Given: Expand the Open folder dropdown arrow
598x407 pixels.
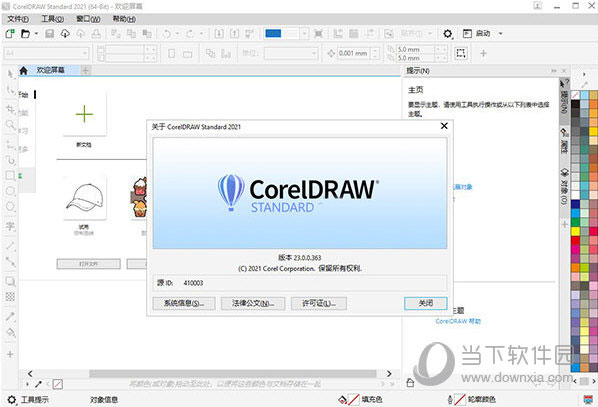Looking at the screenshot, I should 36,34.
